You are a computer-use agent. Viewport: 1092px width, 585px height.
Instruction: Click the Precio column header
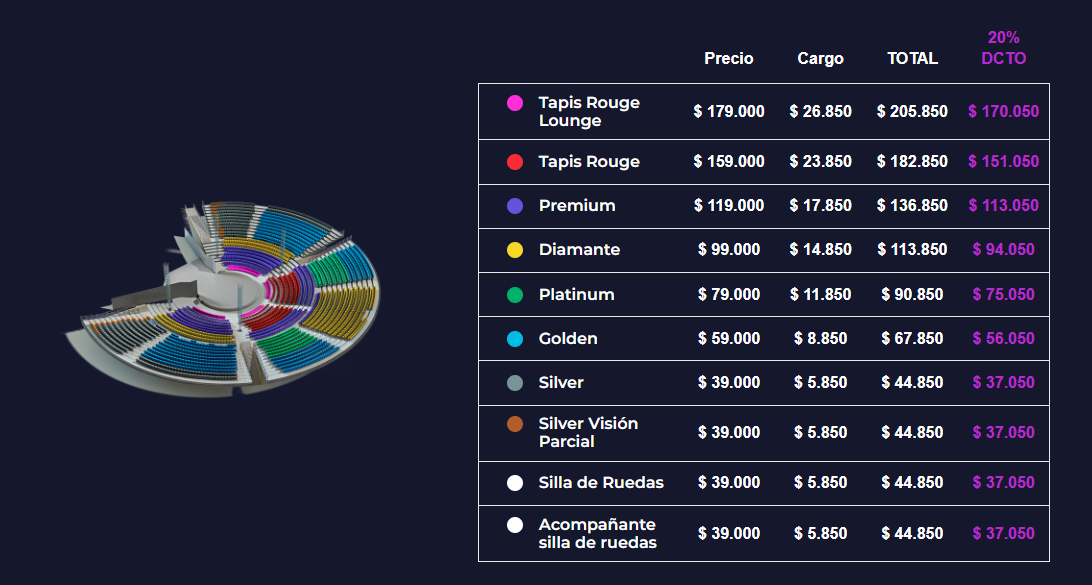pyautogui.click(x=729, y=58)
